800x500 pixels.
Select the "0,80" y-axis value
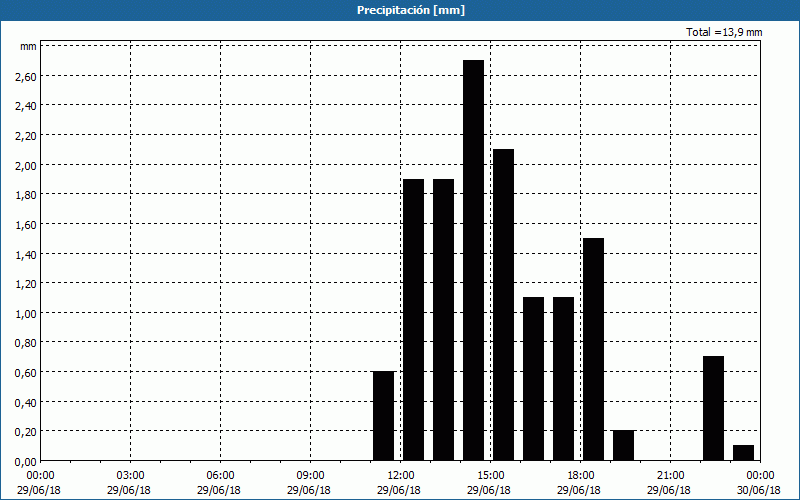26,343
